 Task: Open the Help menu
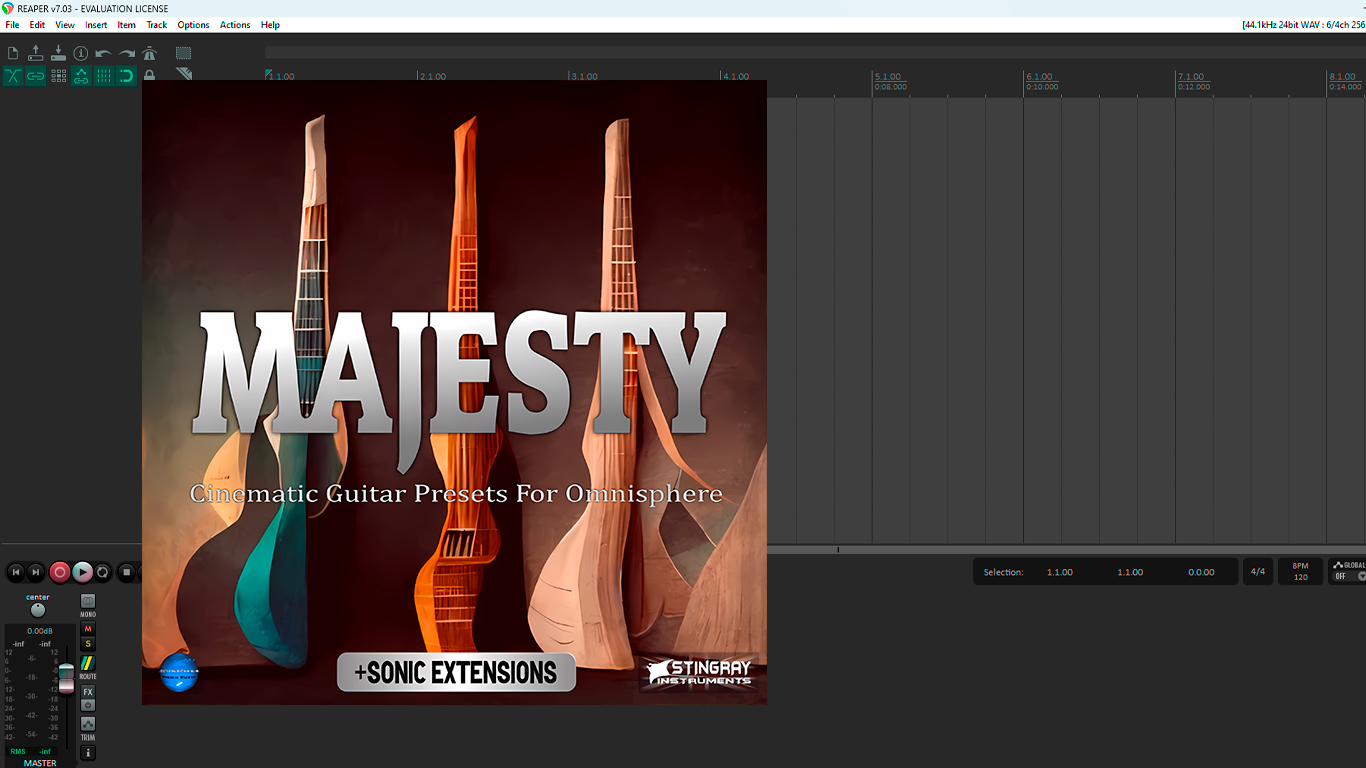pyautogui.click(x=270, y=25)
